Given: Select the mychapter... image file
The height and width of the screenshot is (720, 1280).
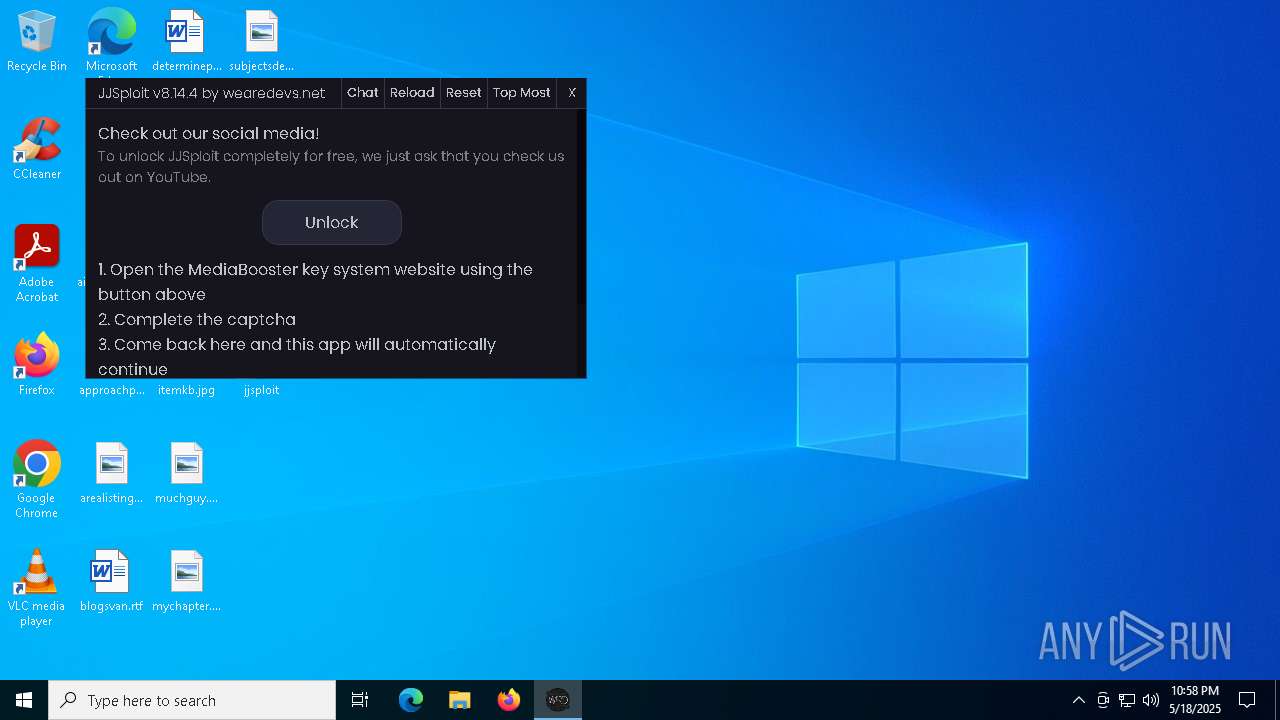Looking at the screenshot, I should tap(186, 581).
